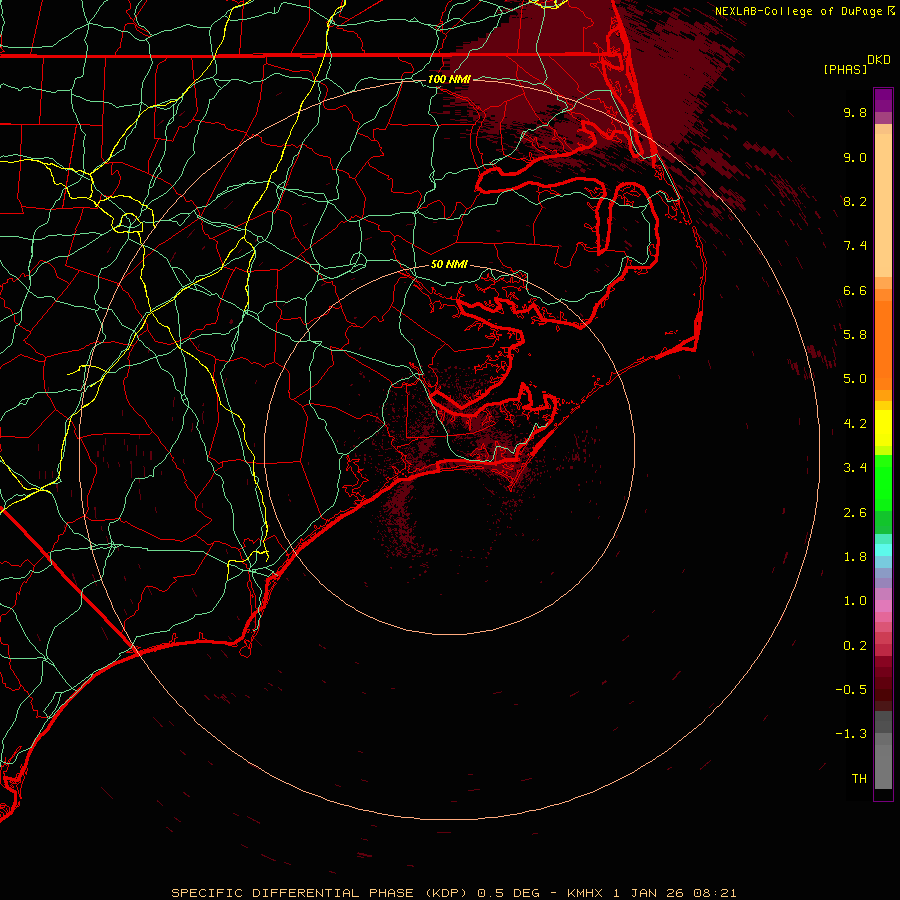Click the 5.0 value on color scale
Screen dimensions: 900x900
coord(855,379)
